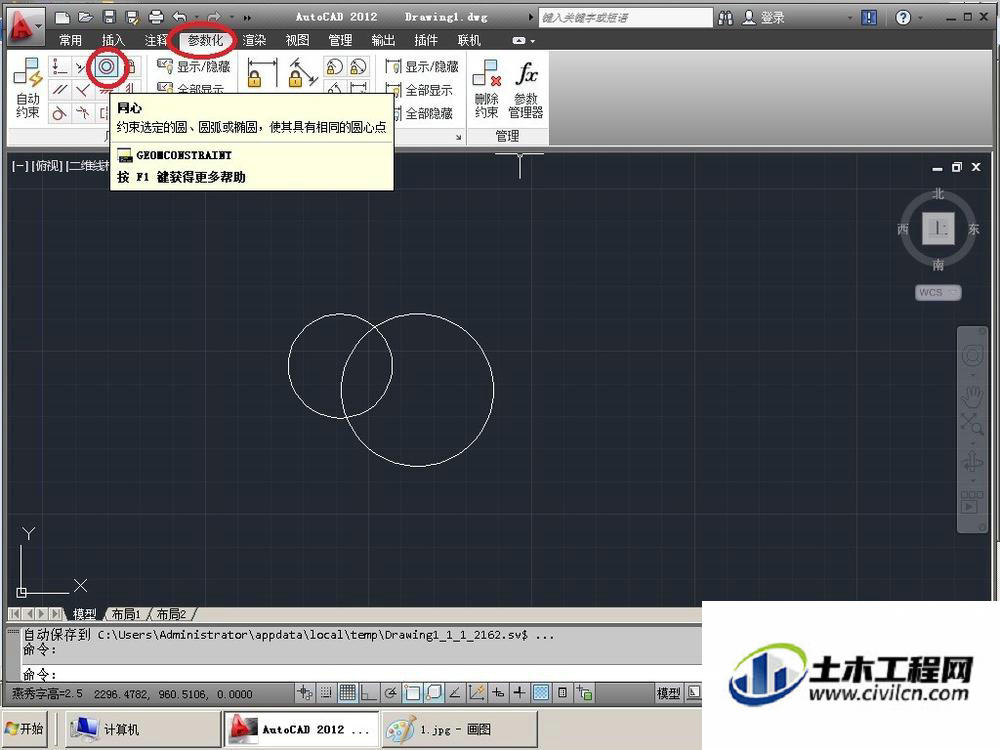Switch to the 模型 model tab
The height and width of the screenshot is (750, 1000).
(x=84, y=614)
